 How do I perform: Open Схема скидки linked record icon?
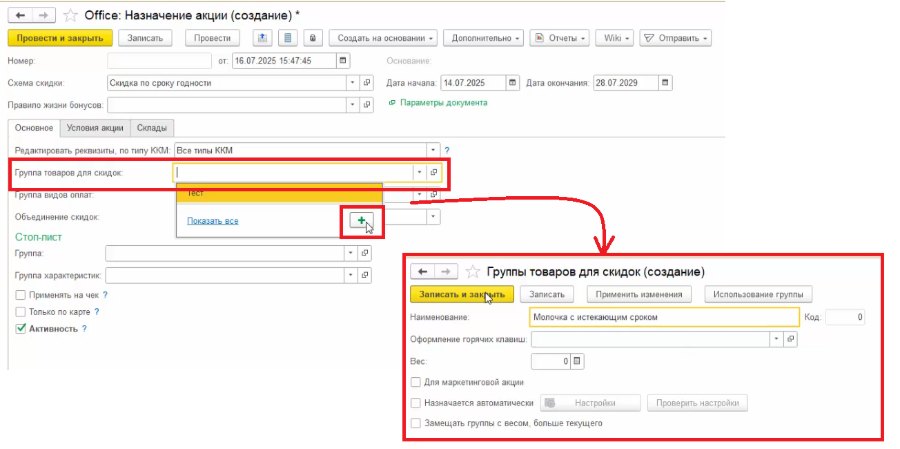point(367,83)
